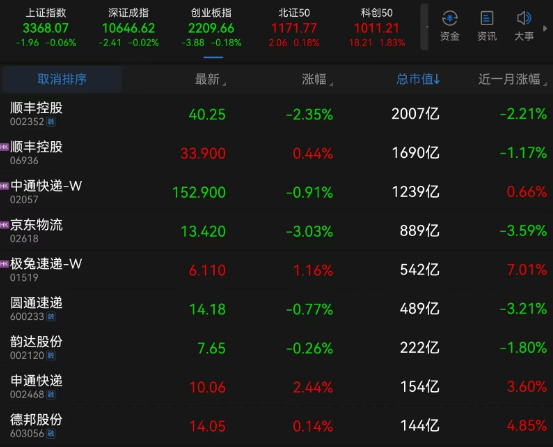This screenshot has width=553, height=447.
Task: Tap the 融 badge beside 002352
Action: [x=51, y=122]
